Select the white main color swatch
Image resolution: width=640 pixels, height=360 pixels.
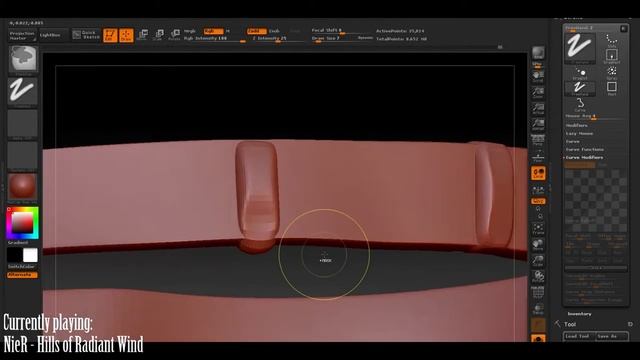point(30,255)
